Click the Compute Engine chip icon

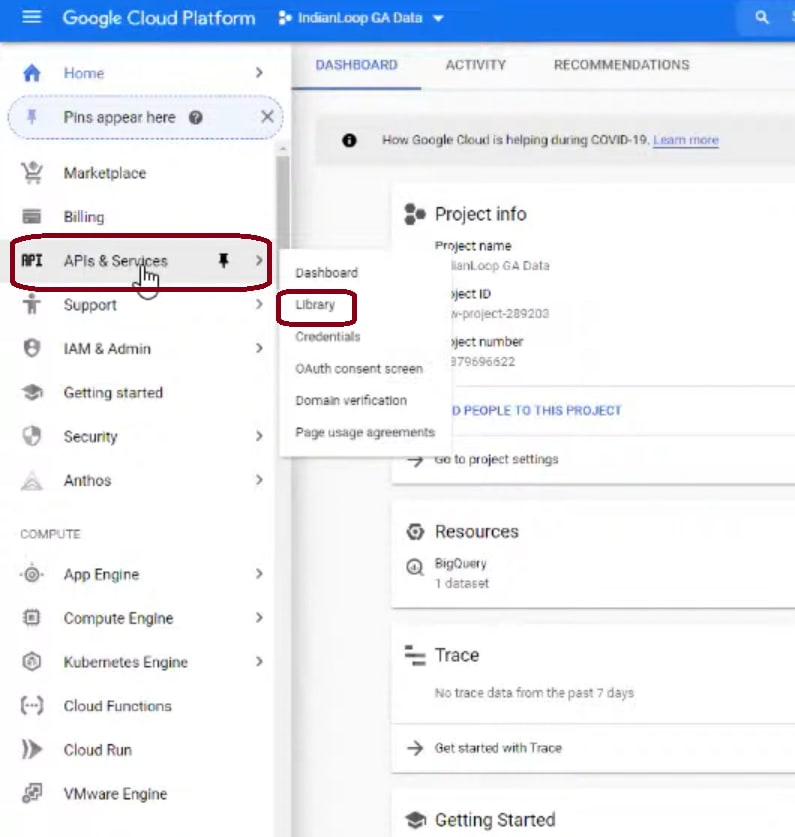(32, 618)
